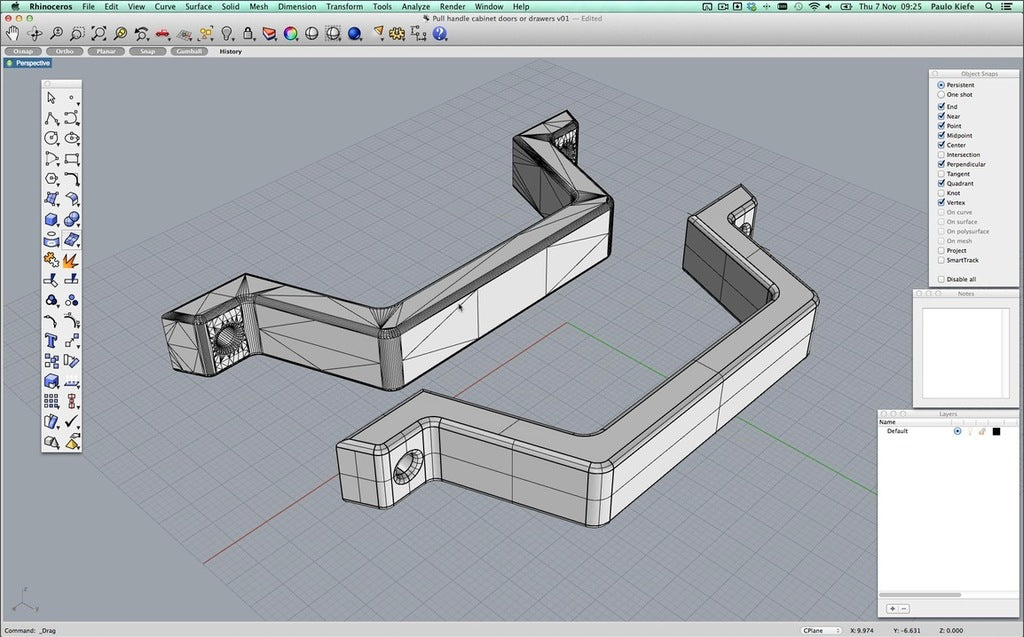Uncheck the End object snap

[x=941, y=106]
